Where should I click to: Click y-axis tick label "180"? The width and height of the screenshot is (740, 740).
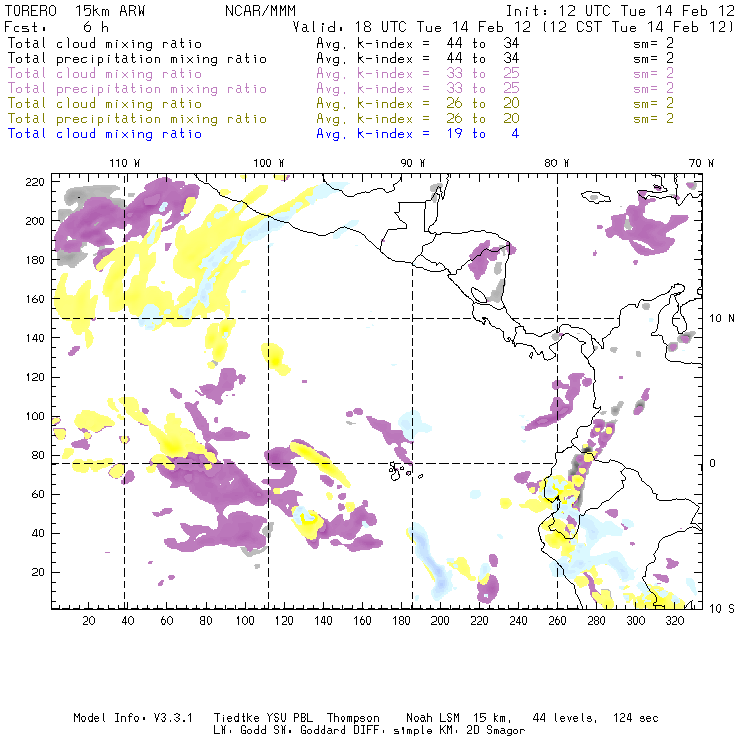pyautogui.click(x=35, y=260)
